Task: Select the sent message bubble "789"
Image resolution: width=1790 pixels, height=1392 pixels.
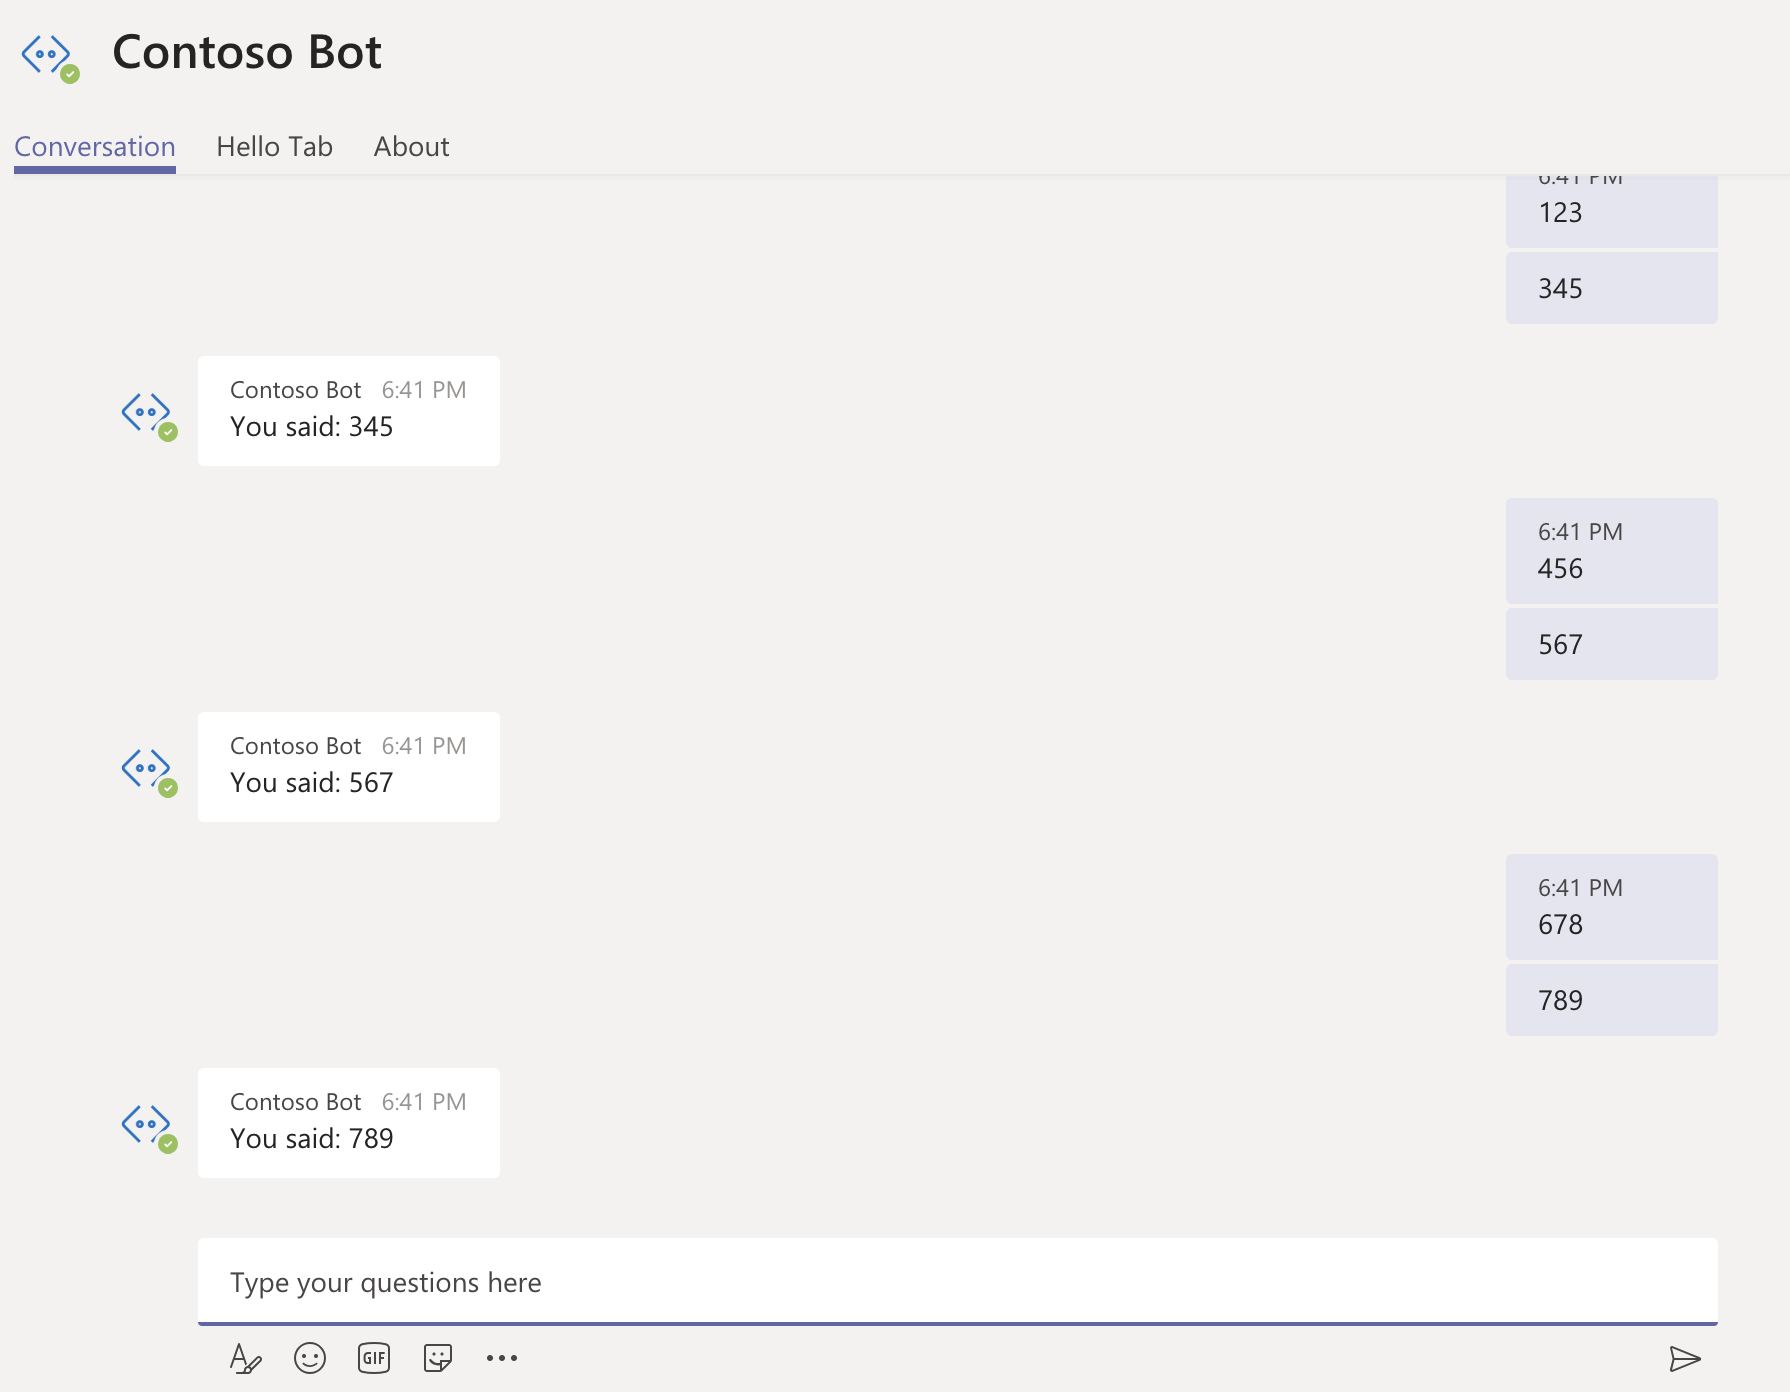Action: click(1611, 999)
